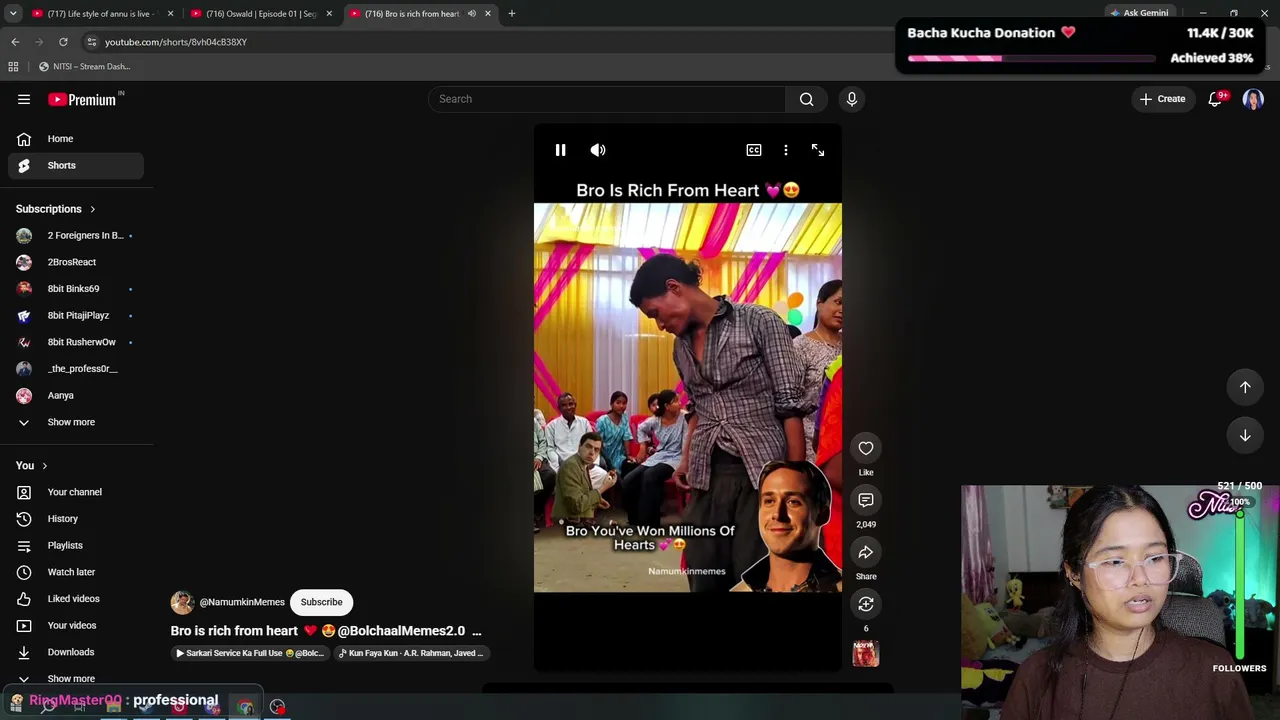Open the 2 Foreigners In B... channel
Image resolution: width=1280 pixels, height=720 pixels.
click(76, 236)
